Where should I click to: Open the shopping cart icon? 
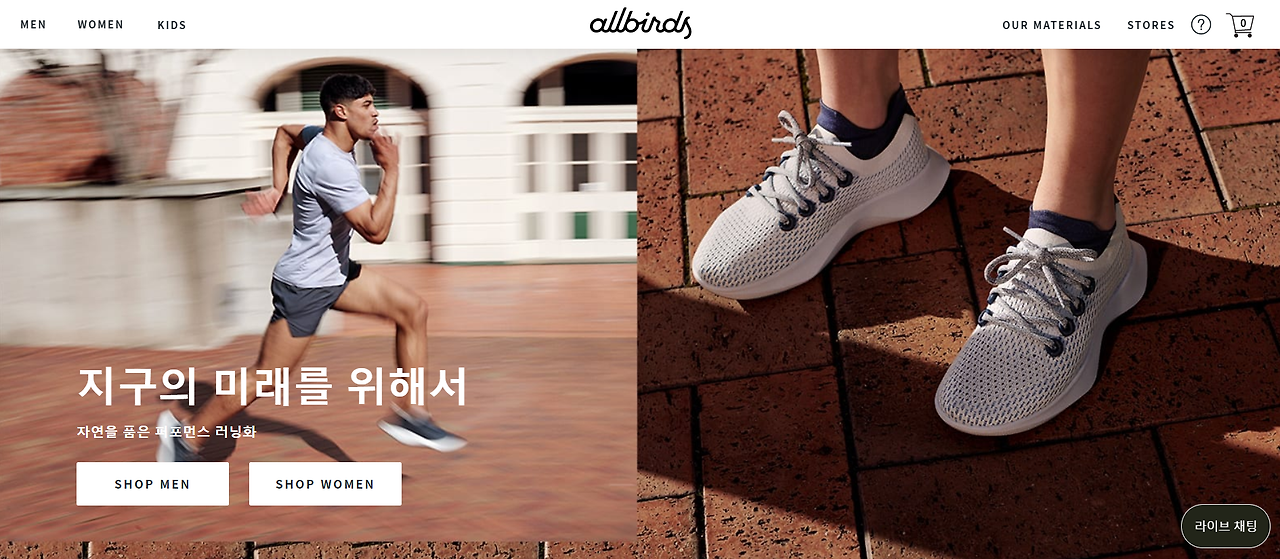click(x=1240, y=25)
